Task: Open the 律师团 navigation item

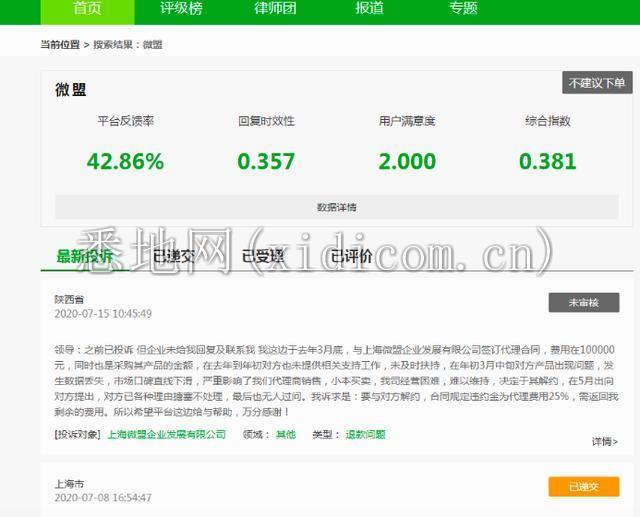Action: 276,9
